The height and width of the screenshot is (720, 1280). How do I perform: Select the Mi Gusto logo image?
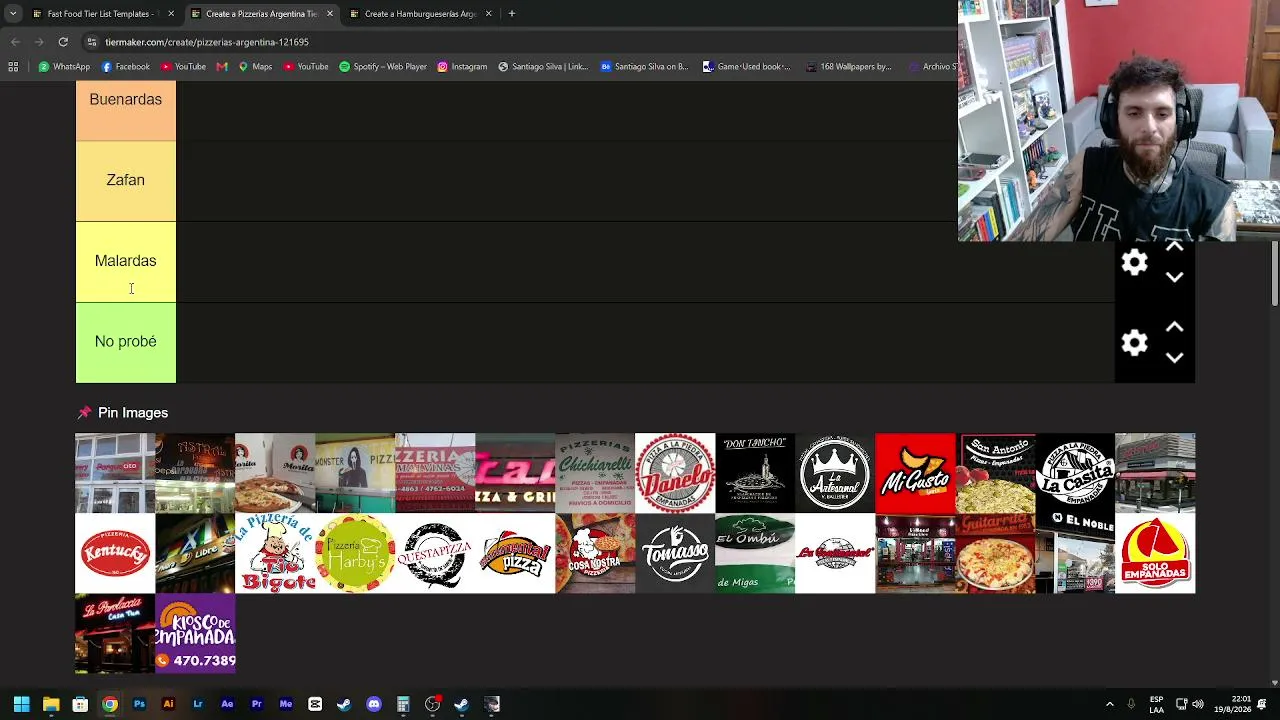[915, 473]
